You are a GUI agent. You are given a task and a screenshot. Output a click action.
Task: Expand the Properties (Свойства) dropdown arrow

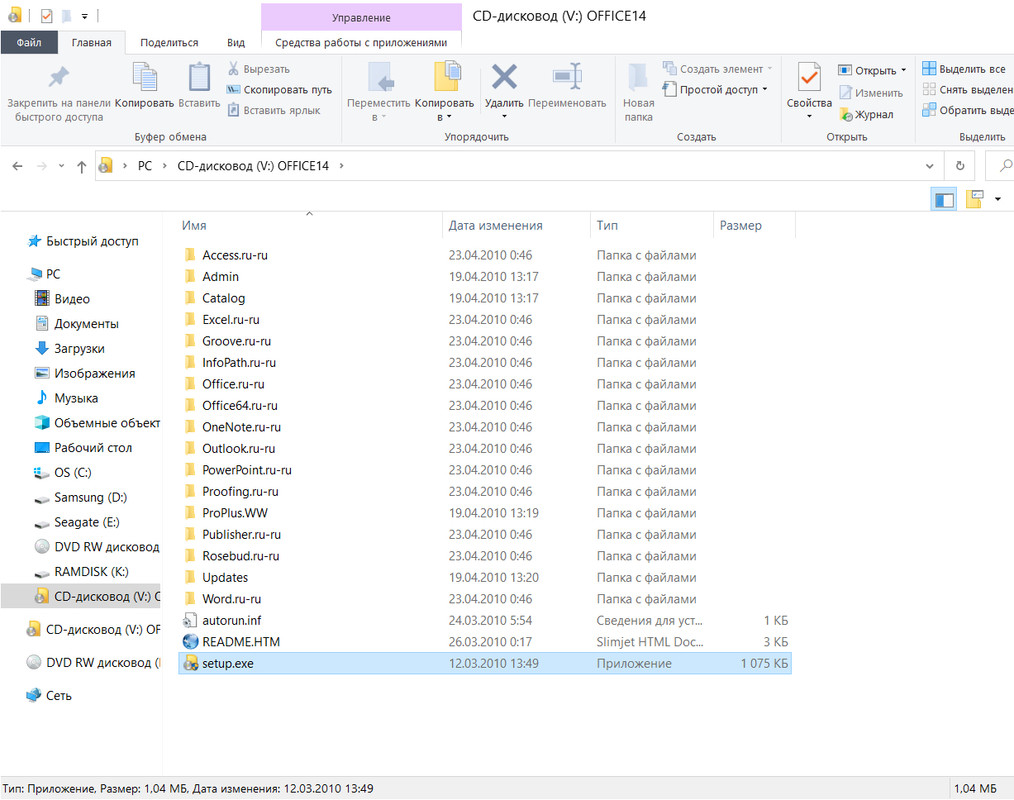point(809,116)
